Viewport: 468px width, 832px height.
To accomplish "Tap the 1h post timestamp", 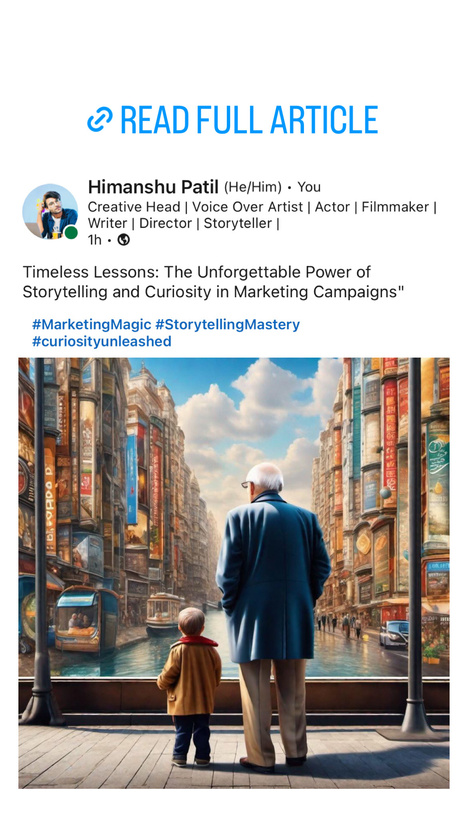I will [x=94, y=240].
